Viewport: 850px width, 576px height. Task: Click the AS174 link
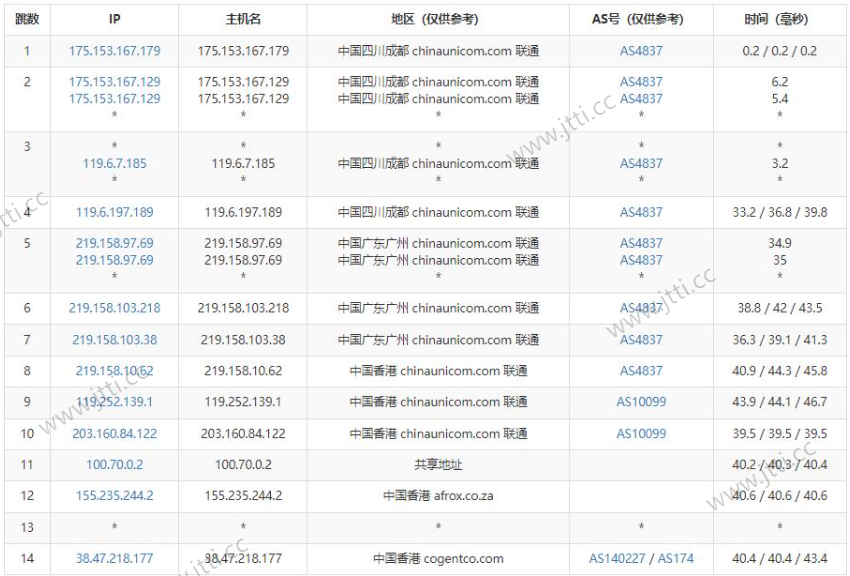click(x=675, y=559)
